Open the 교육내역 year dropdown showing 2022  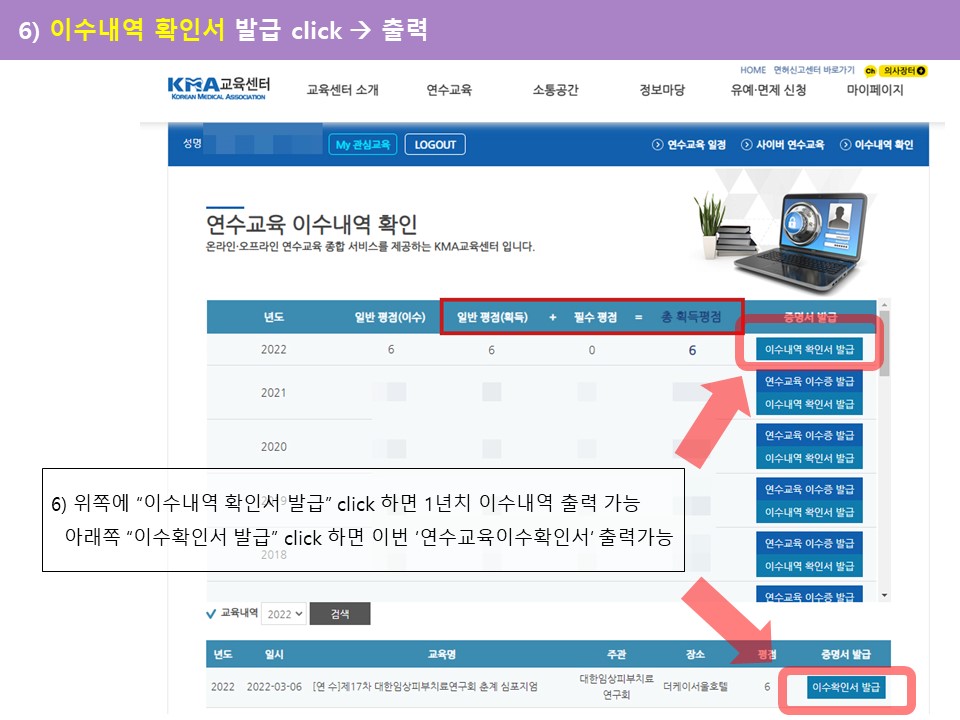[x=282, y=614]
